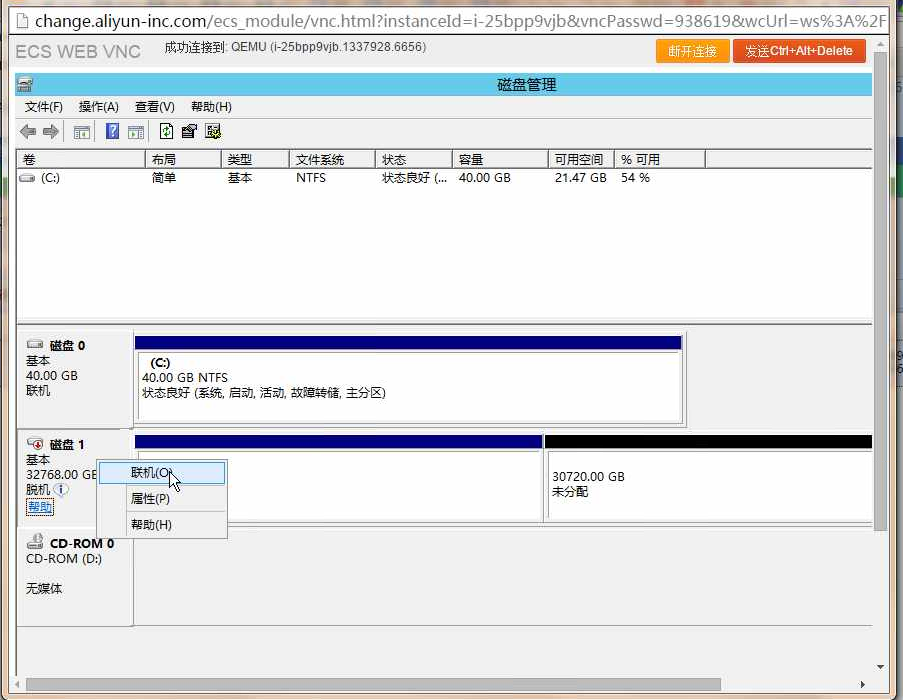
Task: Click the disk settings toolbar icon
Action: point(212,132)
